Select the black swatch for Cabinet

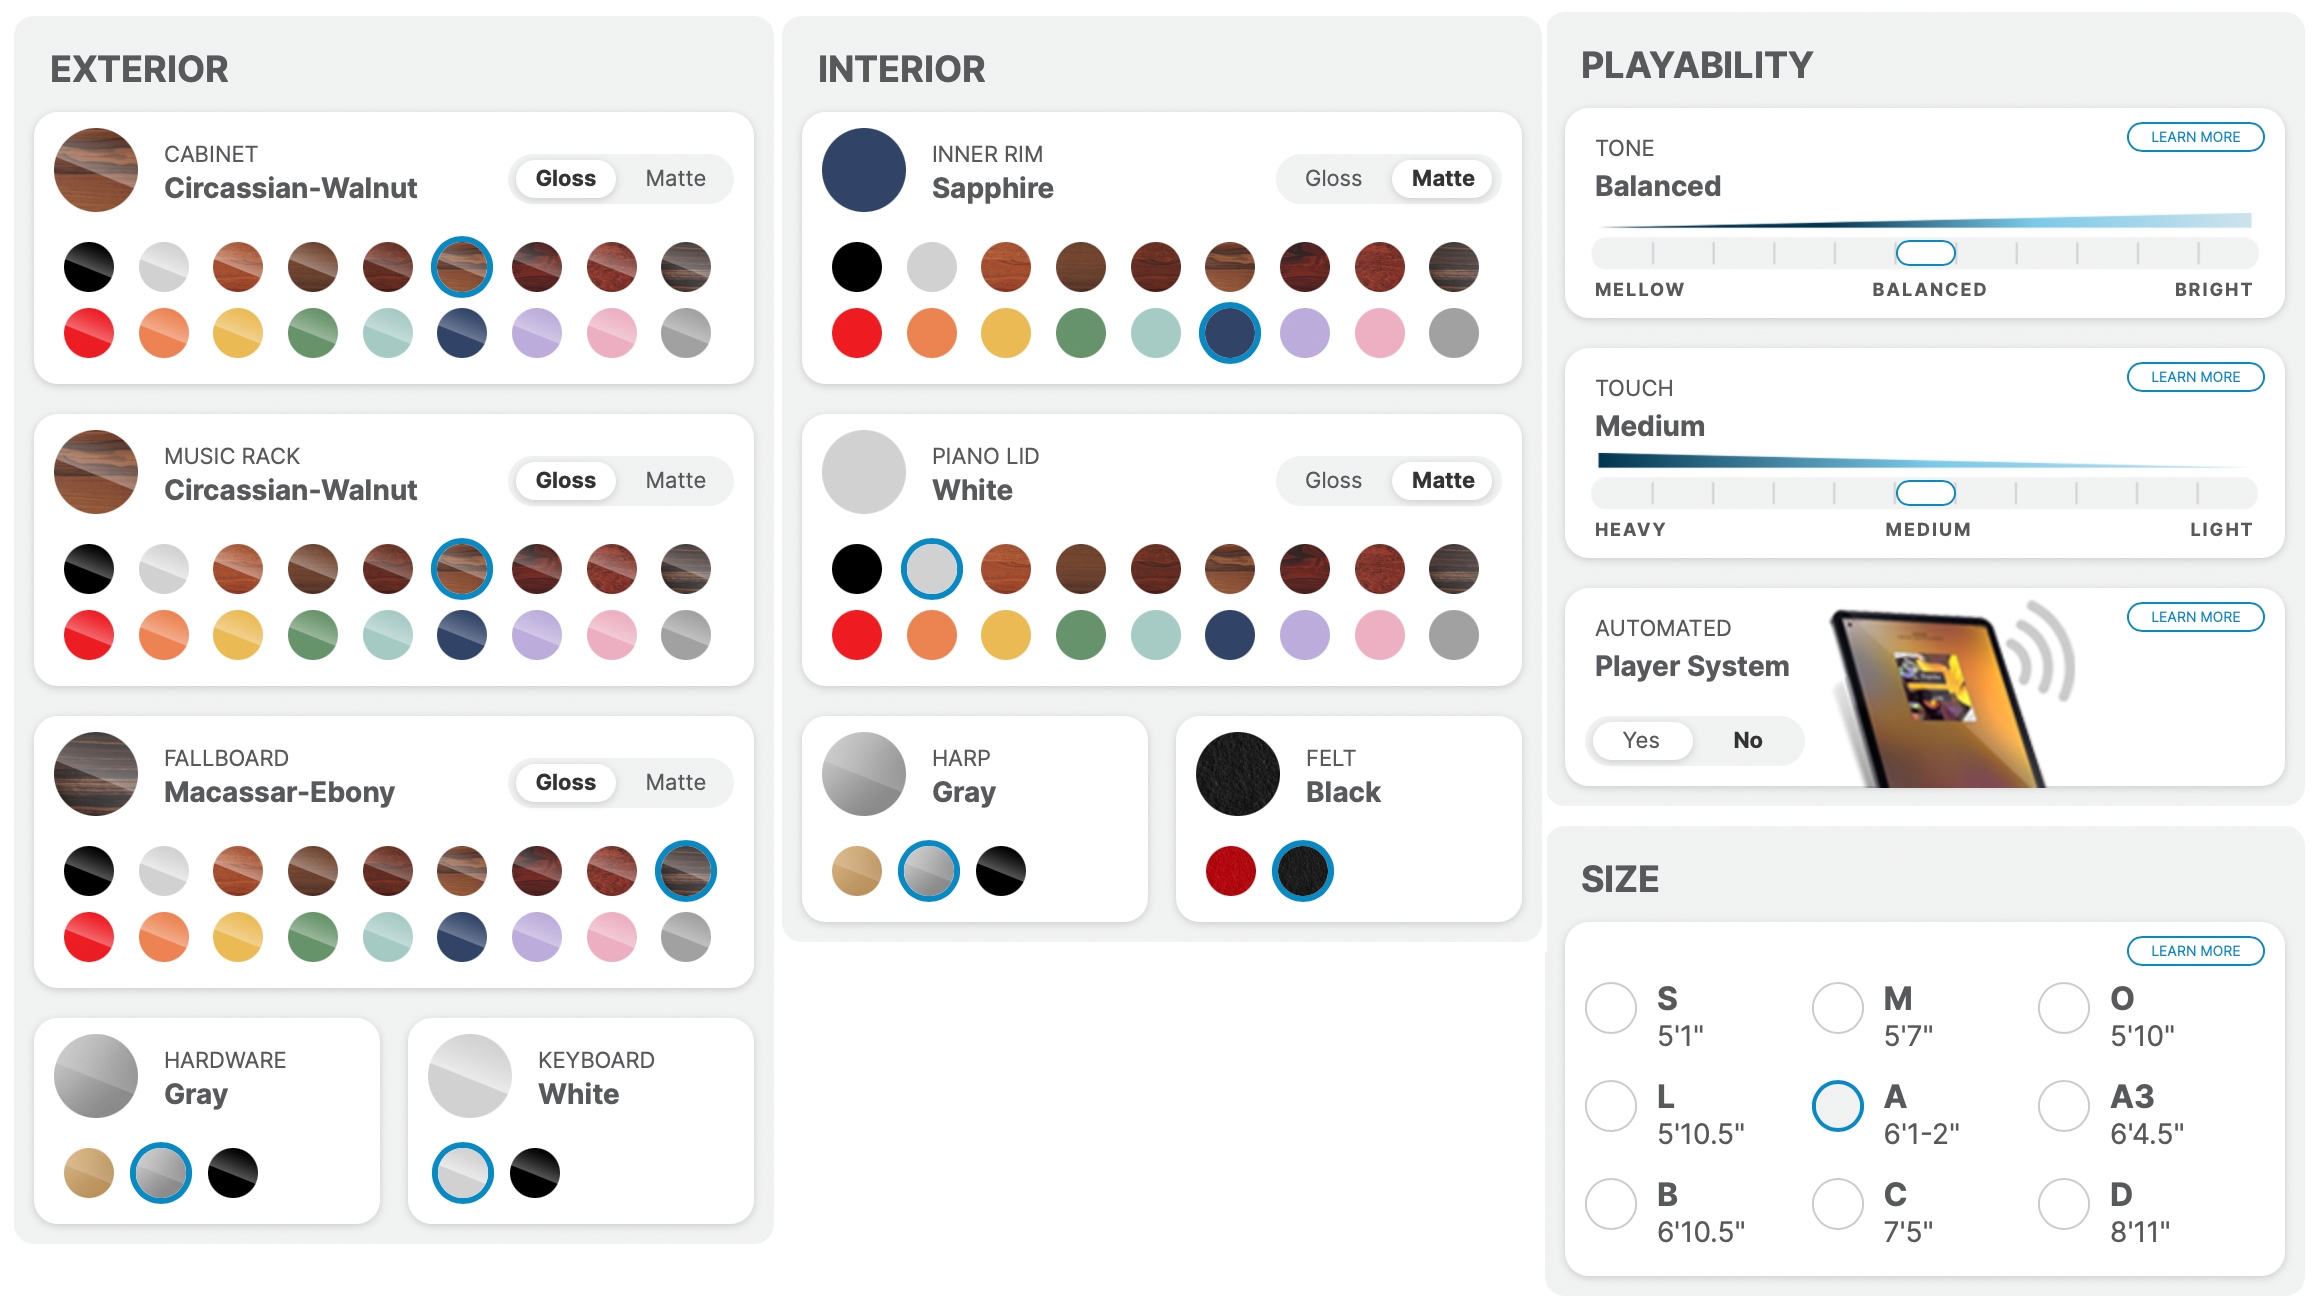pyautogui.click(x=89, y=267)
